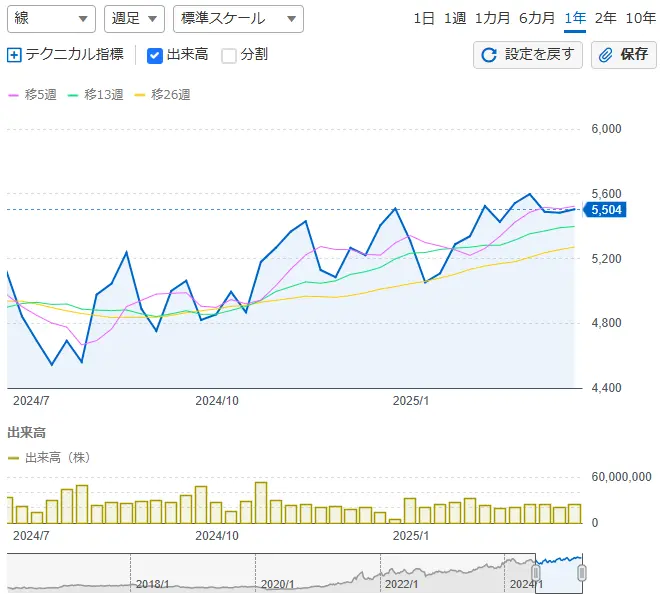Click the yellow 移26週 legend color marker
The height and width of the screenshot is (594, 660).
tap(140, 96)
